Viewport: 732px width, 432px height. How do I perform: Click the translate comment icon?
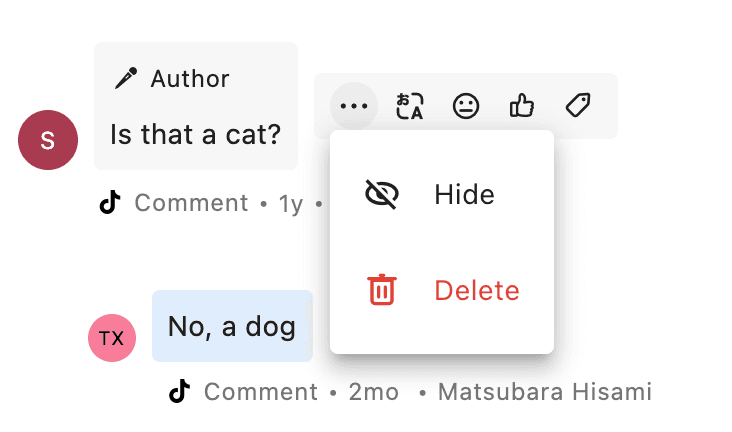point(410,106)
